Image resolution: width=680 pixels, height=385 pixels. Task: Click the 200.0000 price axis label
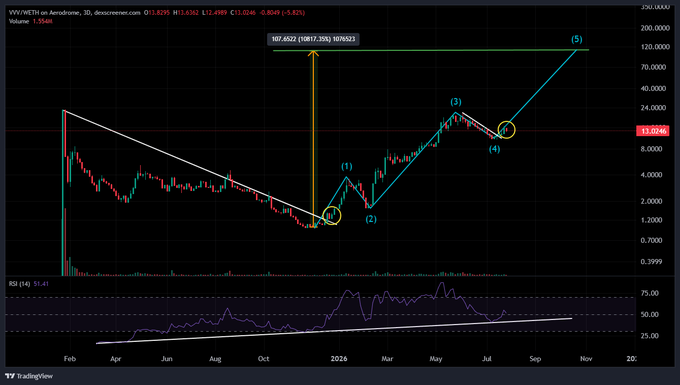655,28
